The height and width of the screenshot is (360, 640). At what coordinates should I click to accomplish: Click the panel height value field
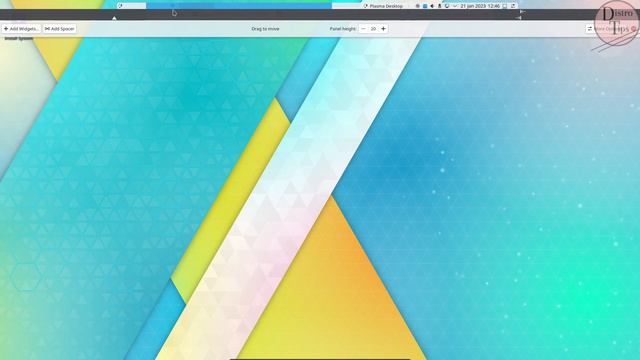click(x=373, y=29)
